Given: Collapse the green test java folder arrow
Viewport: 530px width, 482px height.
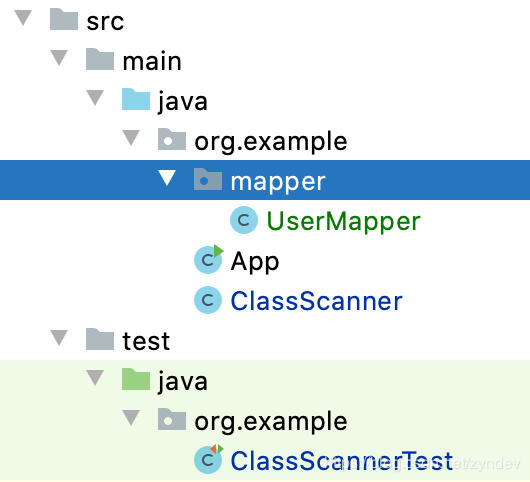Looking at the screenshot, I should 95,378.
